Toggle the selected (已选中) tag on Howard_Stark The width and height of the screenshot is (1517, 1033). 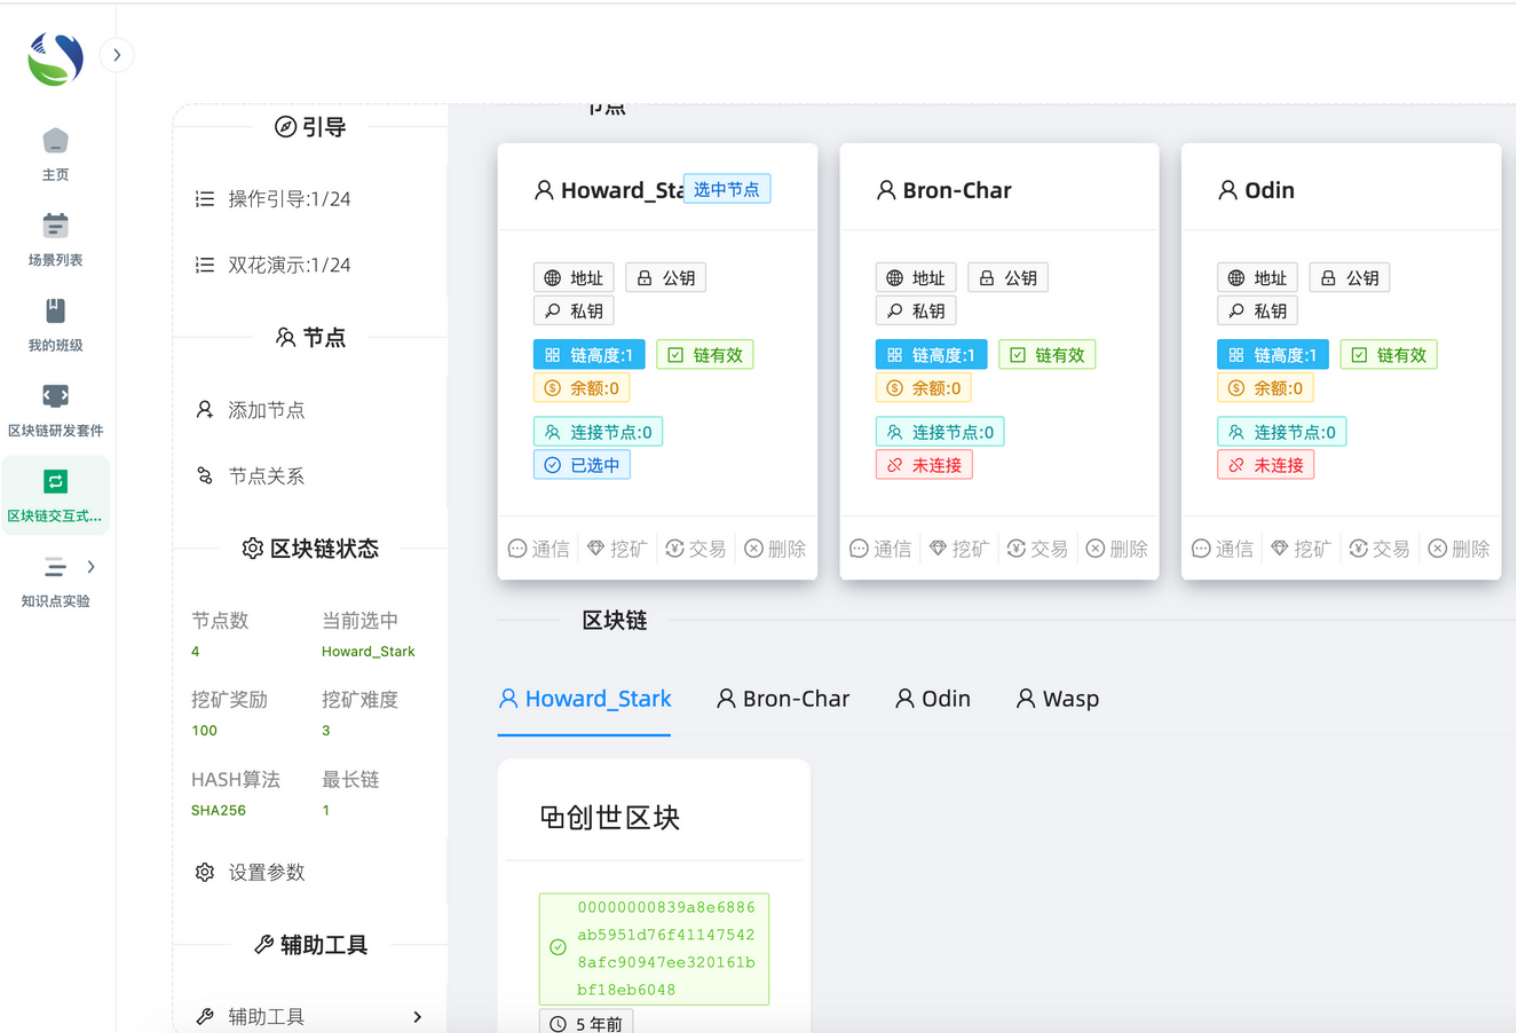(581, 465)
